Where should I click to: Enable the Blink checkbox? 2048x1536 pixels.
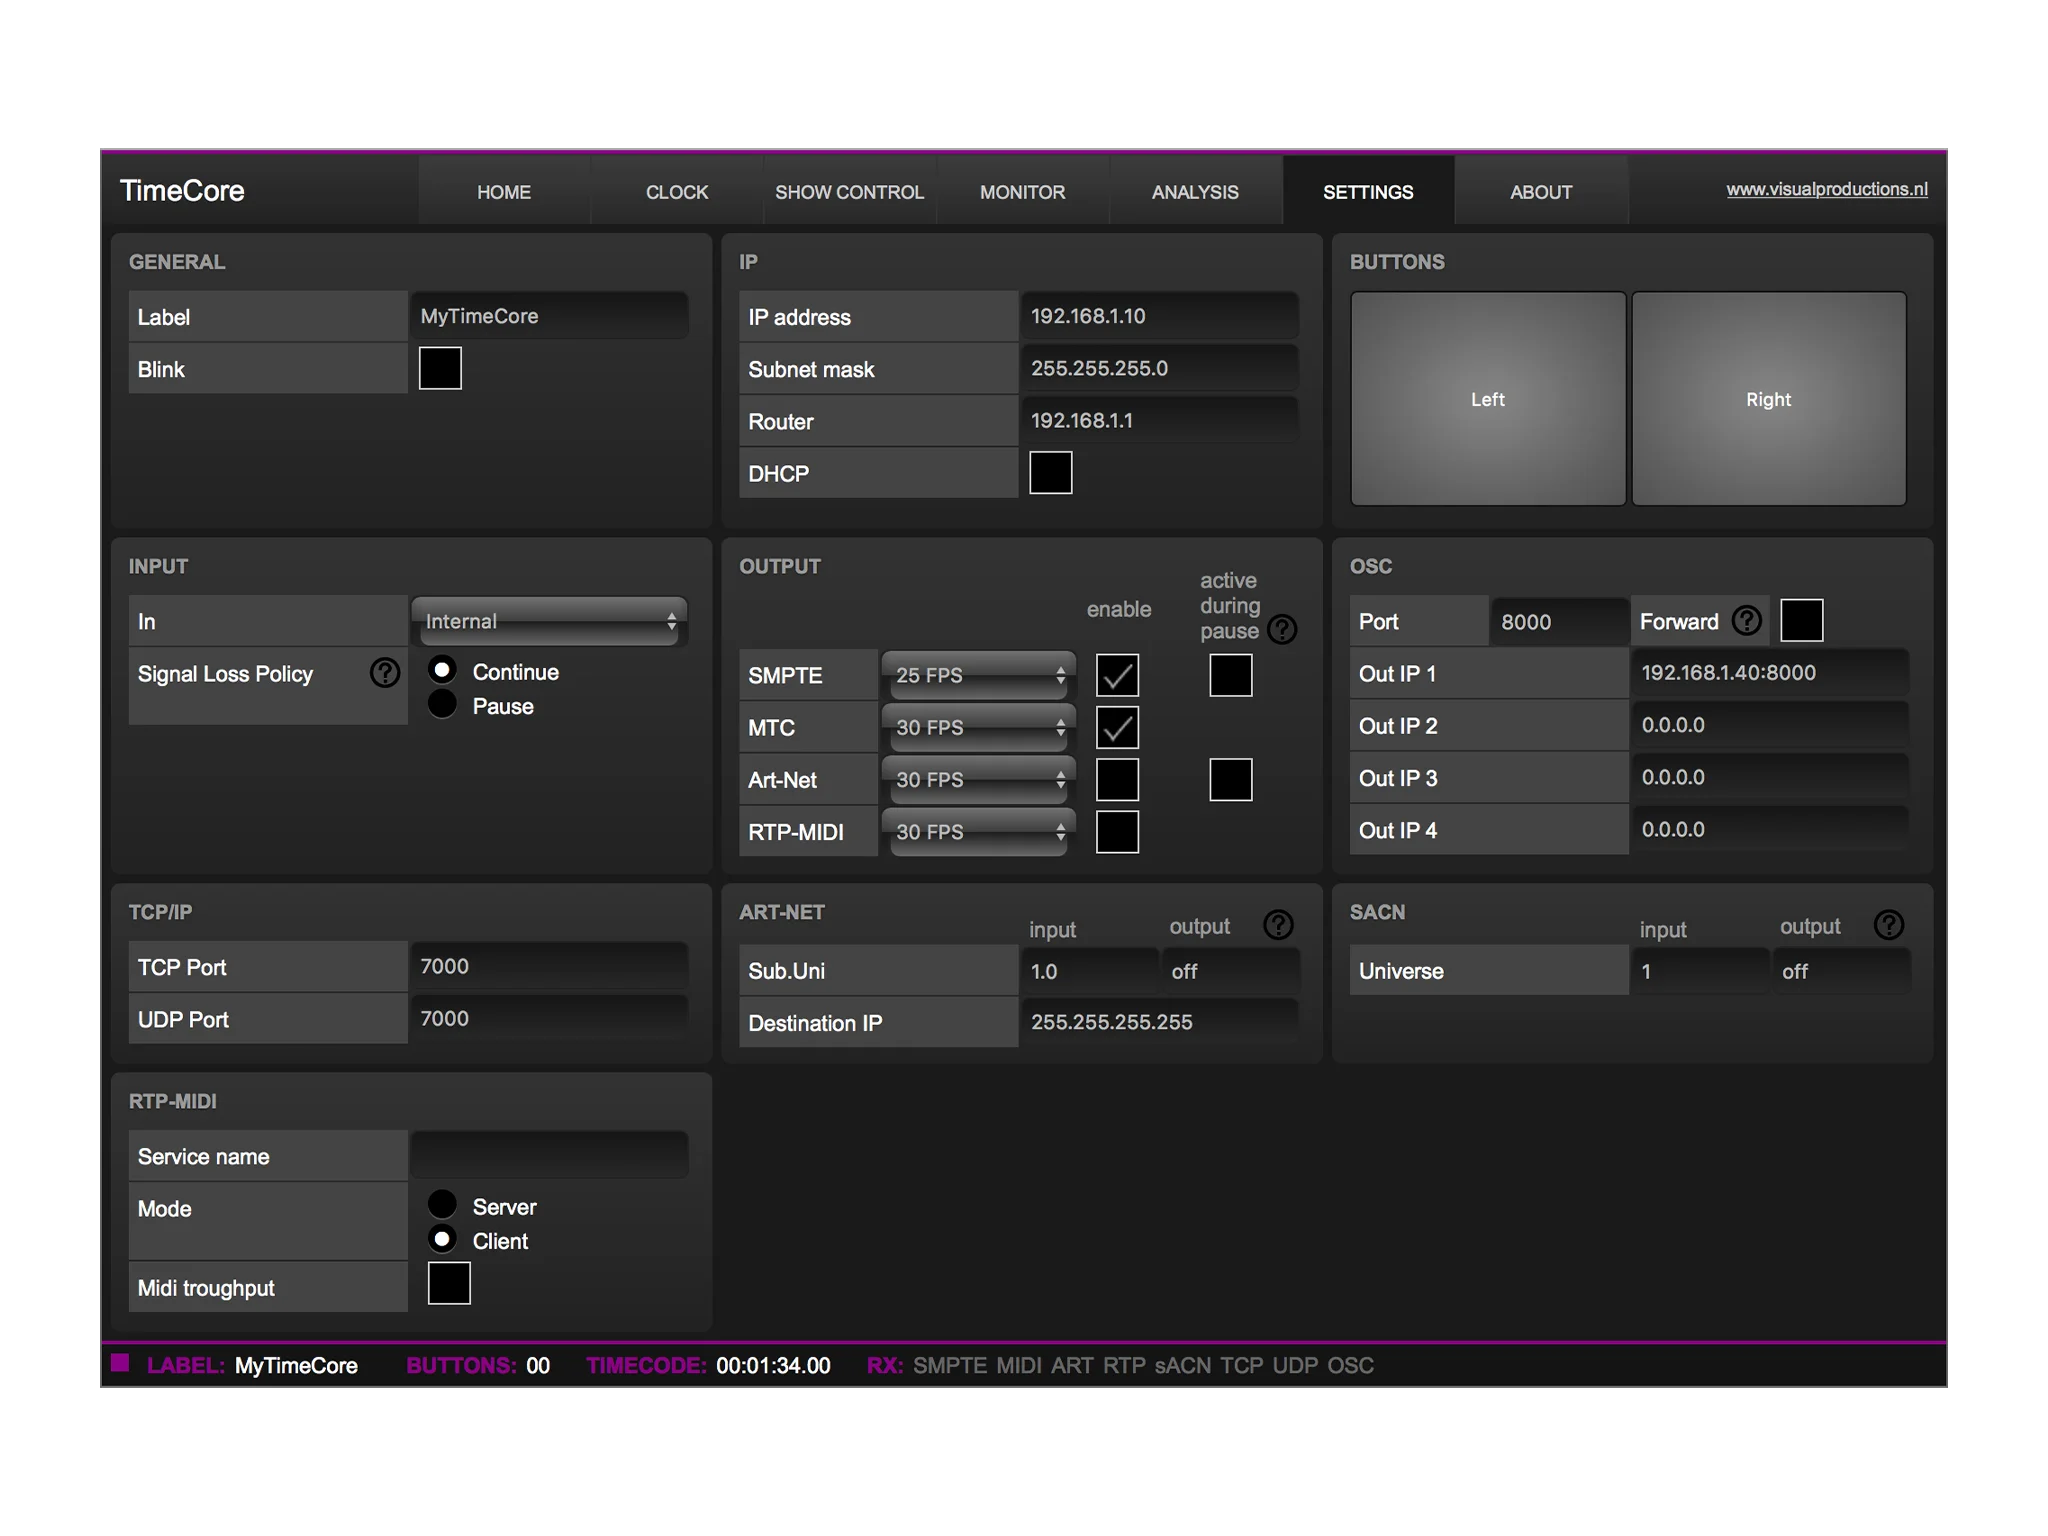440,369
